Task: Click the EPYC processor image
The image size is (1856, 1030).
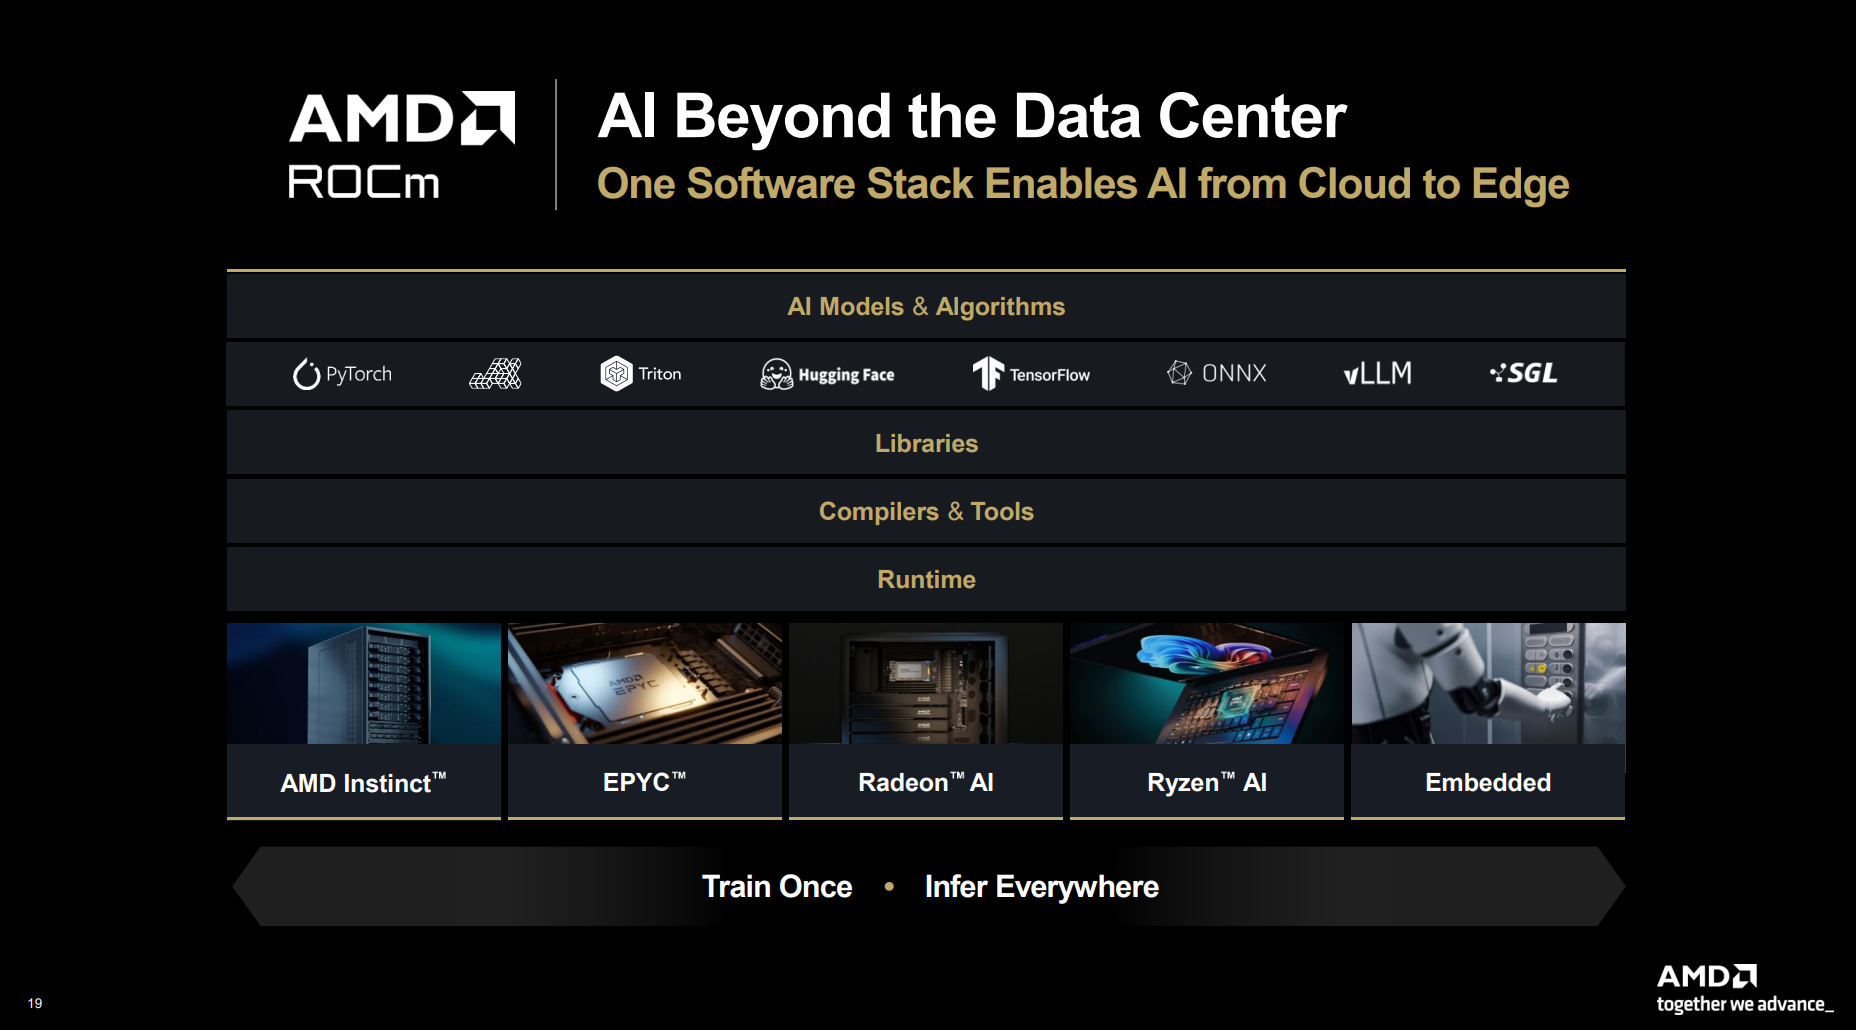Action: 645,684
